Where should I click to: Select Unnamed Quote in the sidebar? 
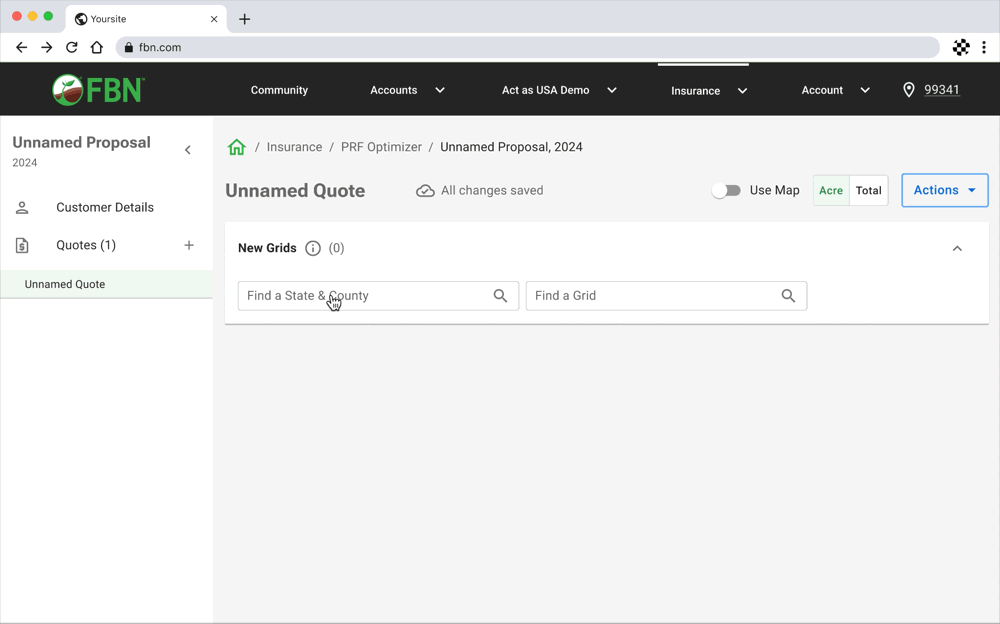[107, 284]
